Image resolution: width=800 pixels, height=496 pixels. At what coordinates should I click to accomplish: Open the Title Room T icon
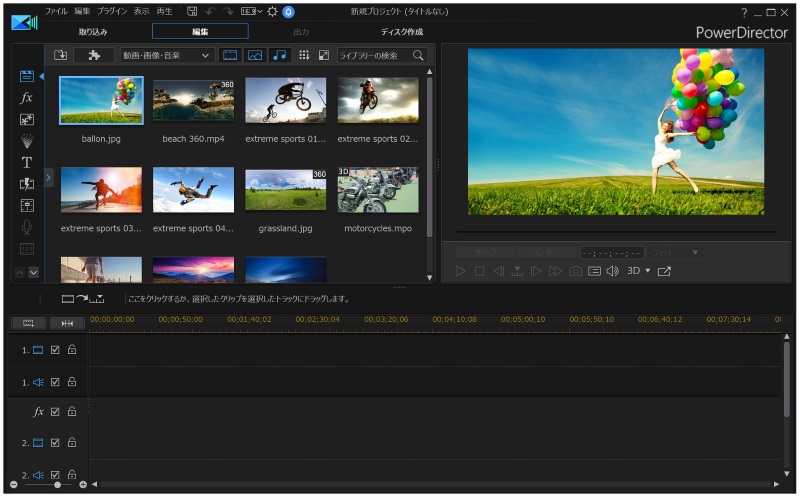point(27,162)
